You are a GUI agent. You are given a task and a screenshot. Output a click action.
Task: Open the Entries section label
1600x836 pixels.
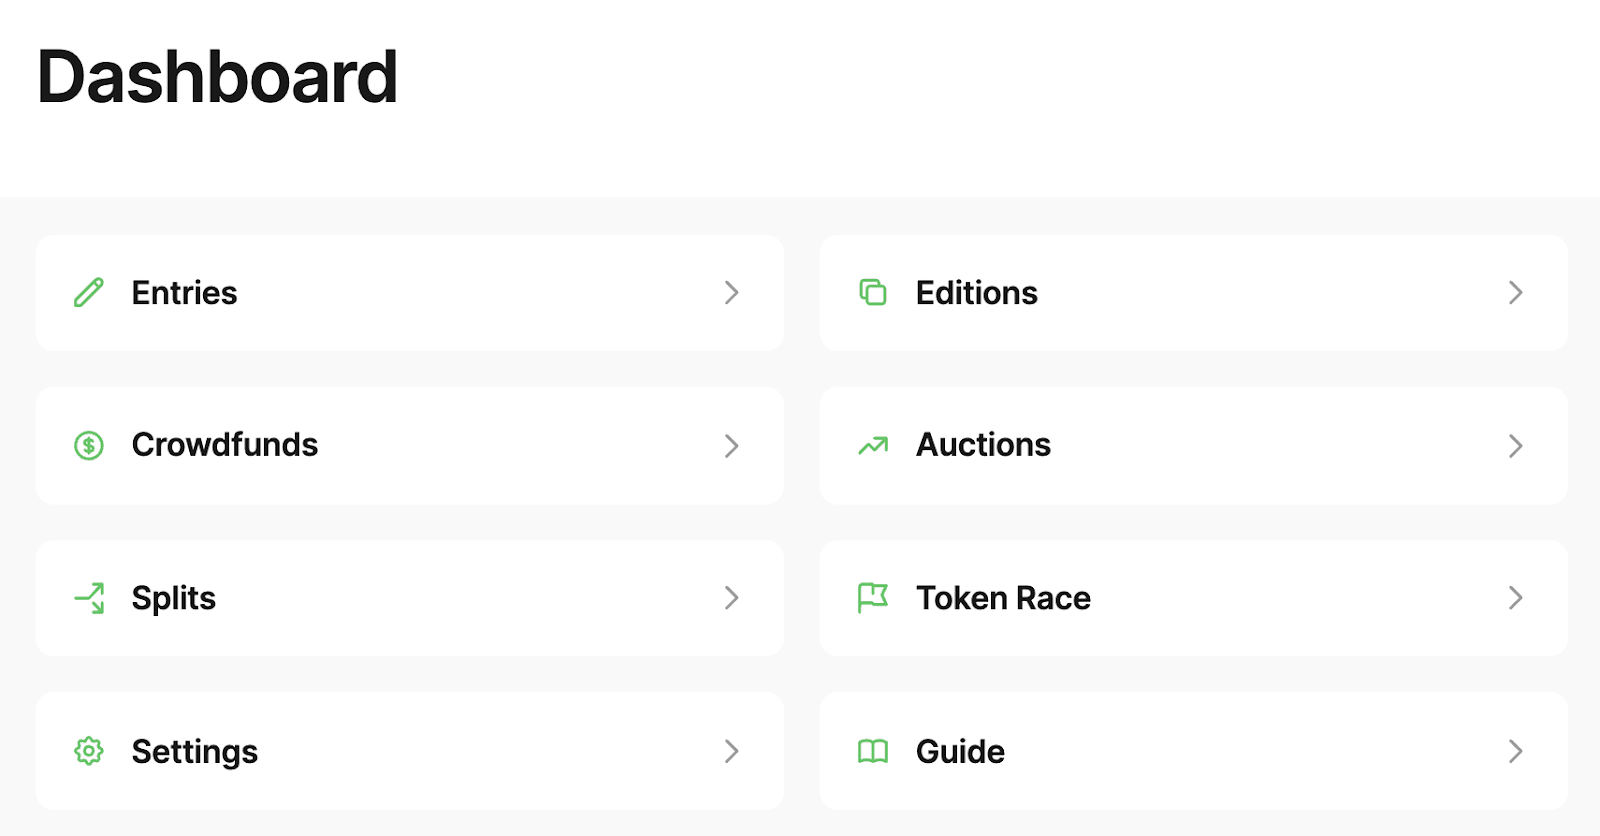pyautogui.click(x=185, y=293)
